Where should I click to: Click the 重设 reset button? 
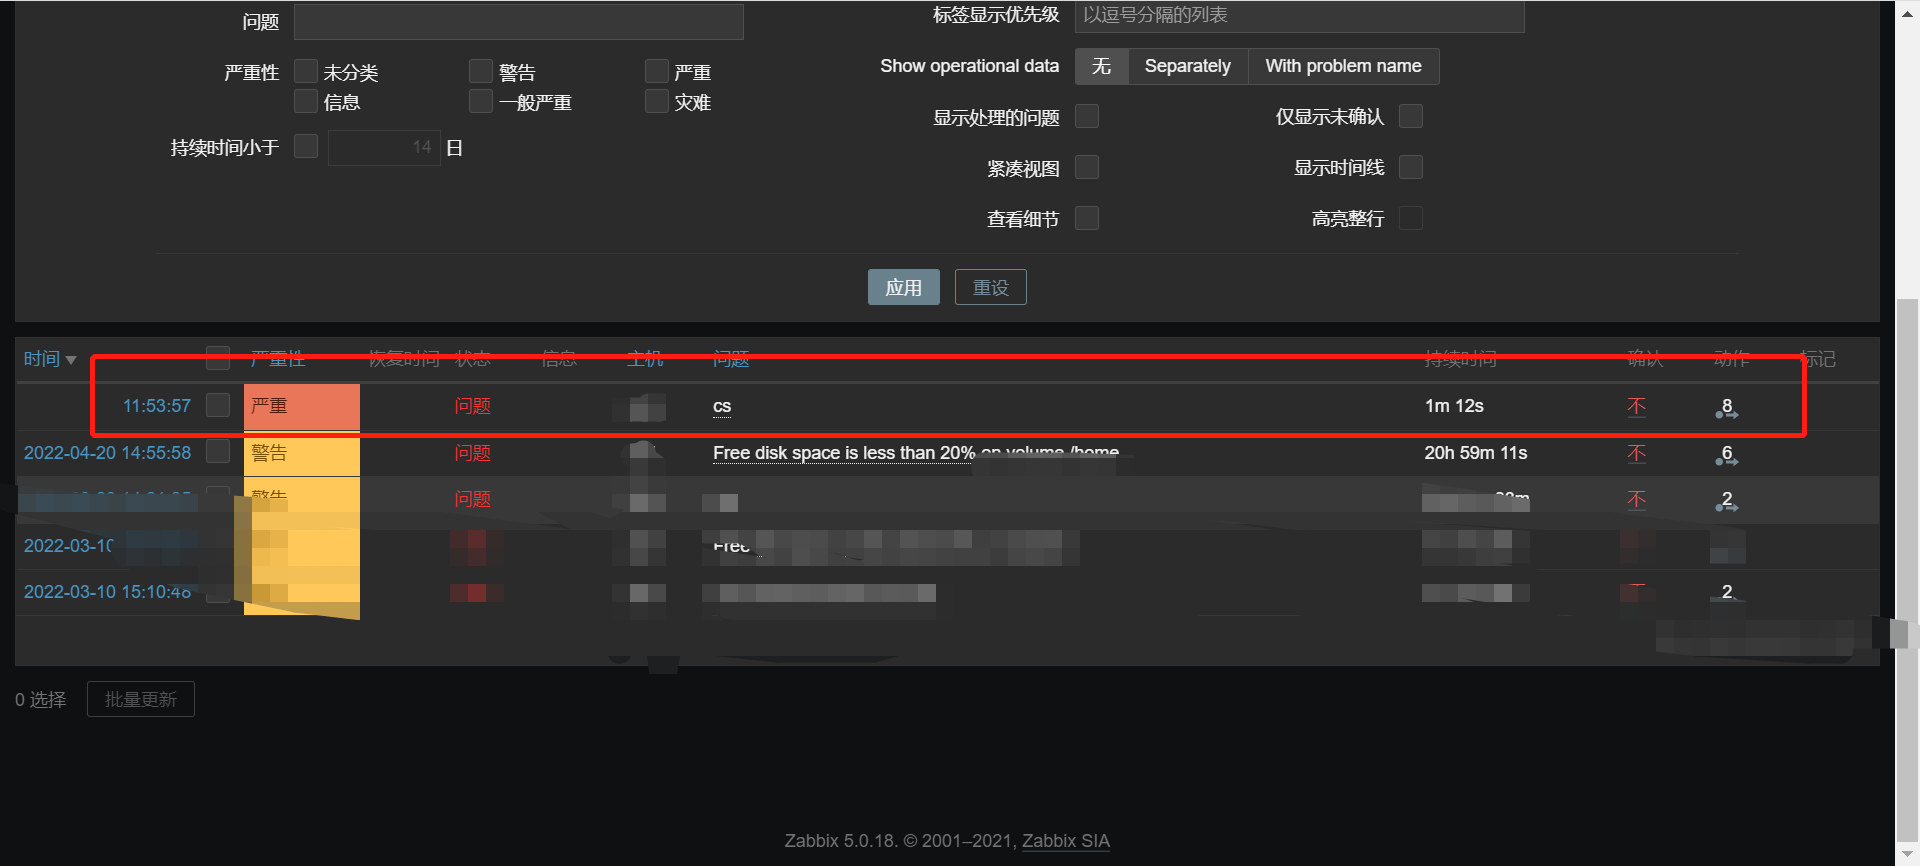point(990,287)
